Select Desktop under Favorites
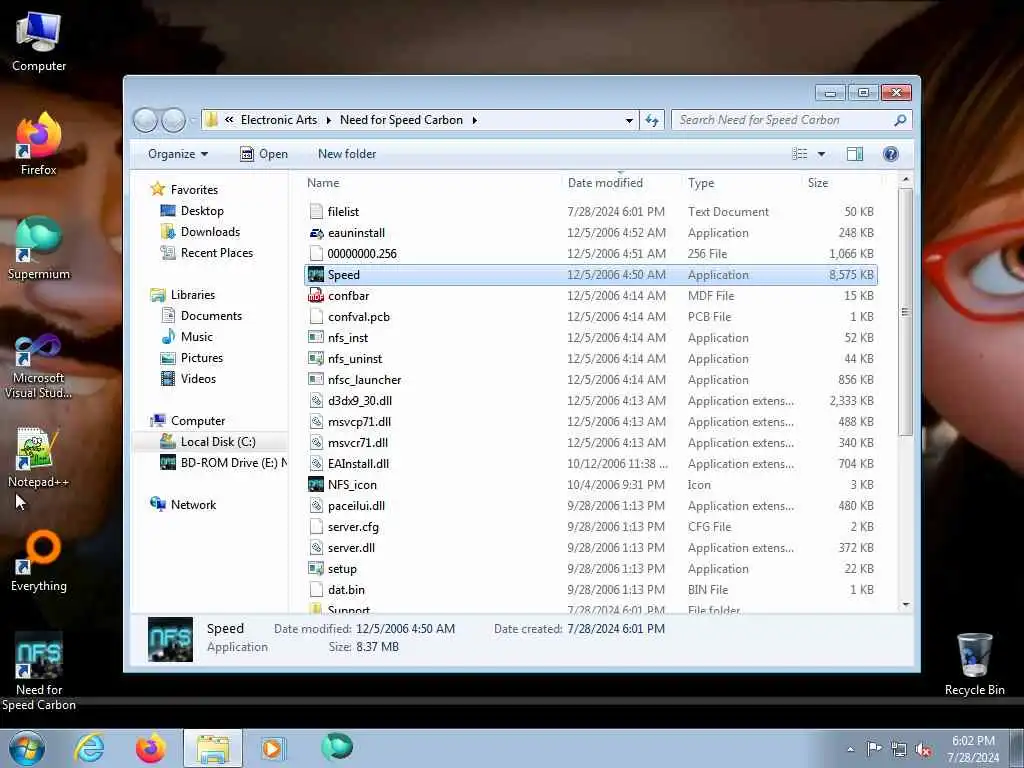1024x768 pixels. tap(192, 211)
